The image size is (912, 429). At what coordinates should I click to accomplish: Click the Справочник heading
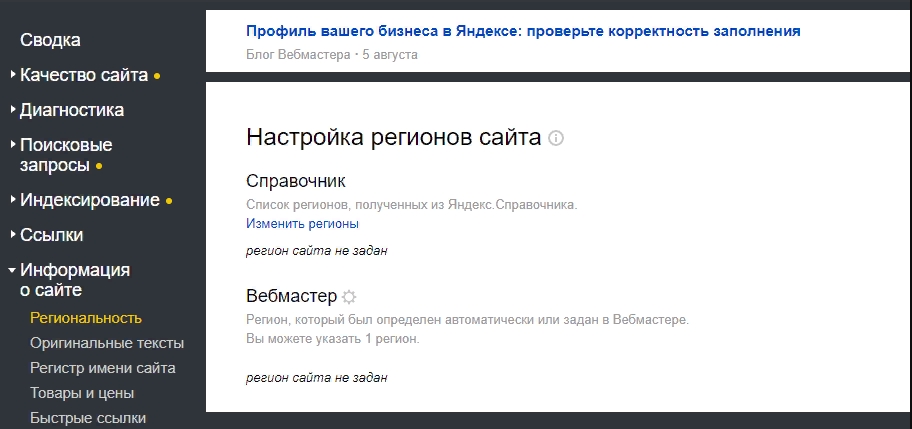pos(295,181)
